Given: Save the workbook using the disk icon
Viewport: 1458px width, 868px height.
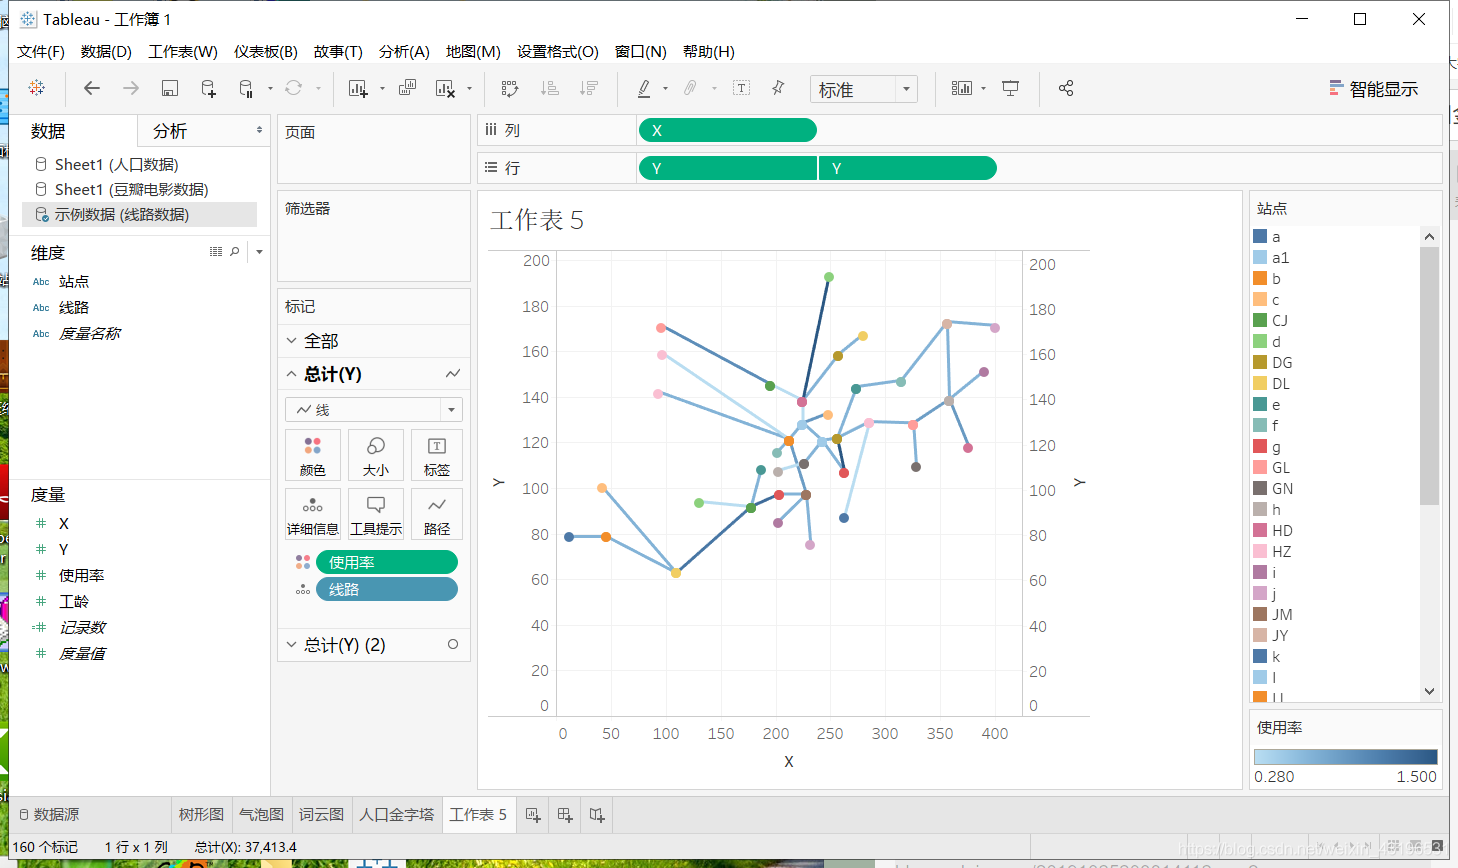Looking at the screenshot, I should [170, 88].
